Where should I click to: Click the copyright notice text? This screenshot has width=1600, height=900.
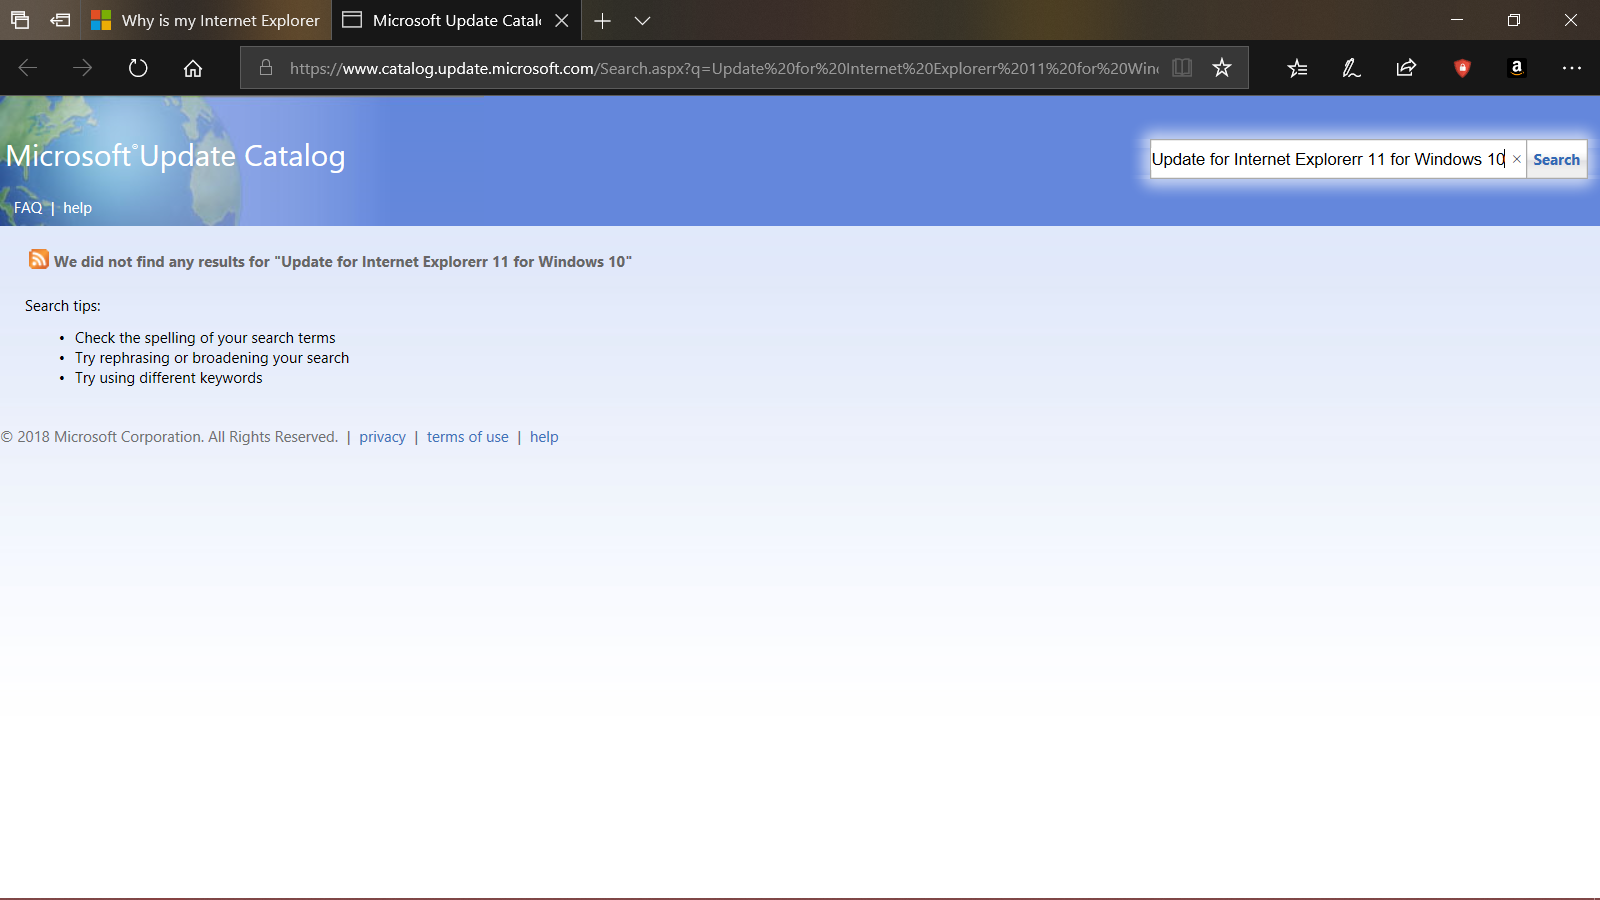coord(169,437)
